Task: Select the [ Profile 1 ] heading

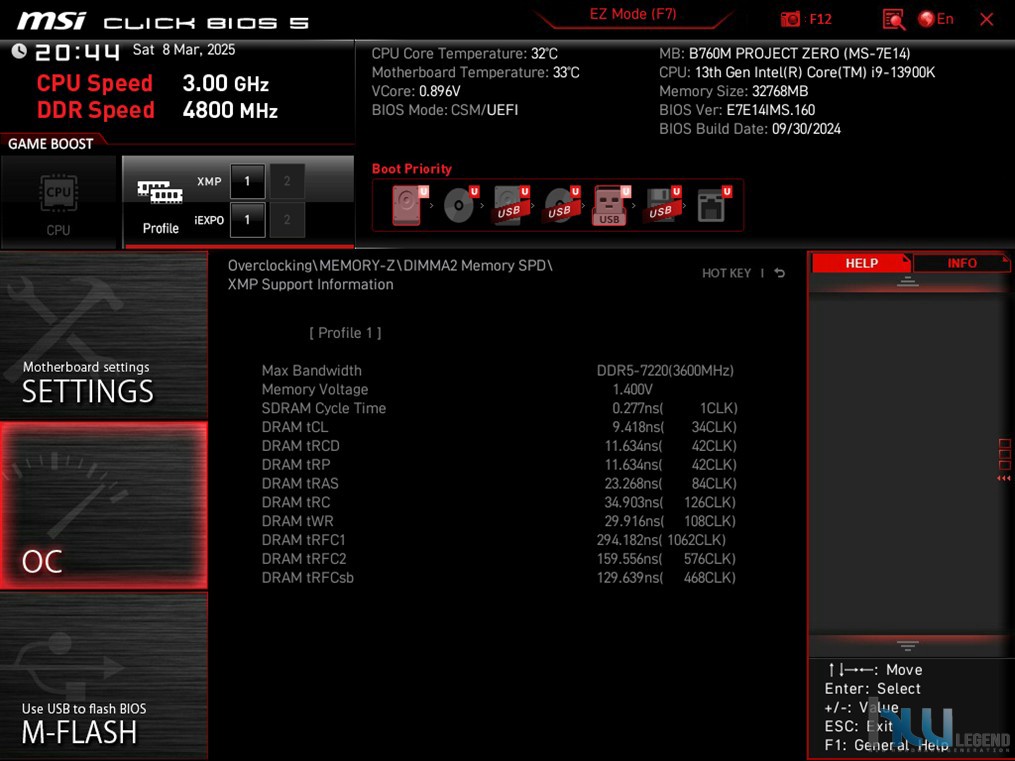Action: pos(345,333)
